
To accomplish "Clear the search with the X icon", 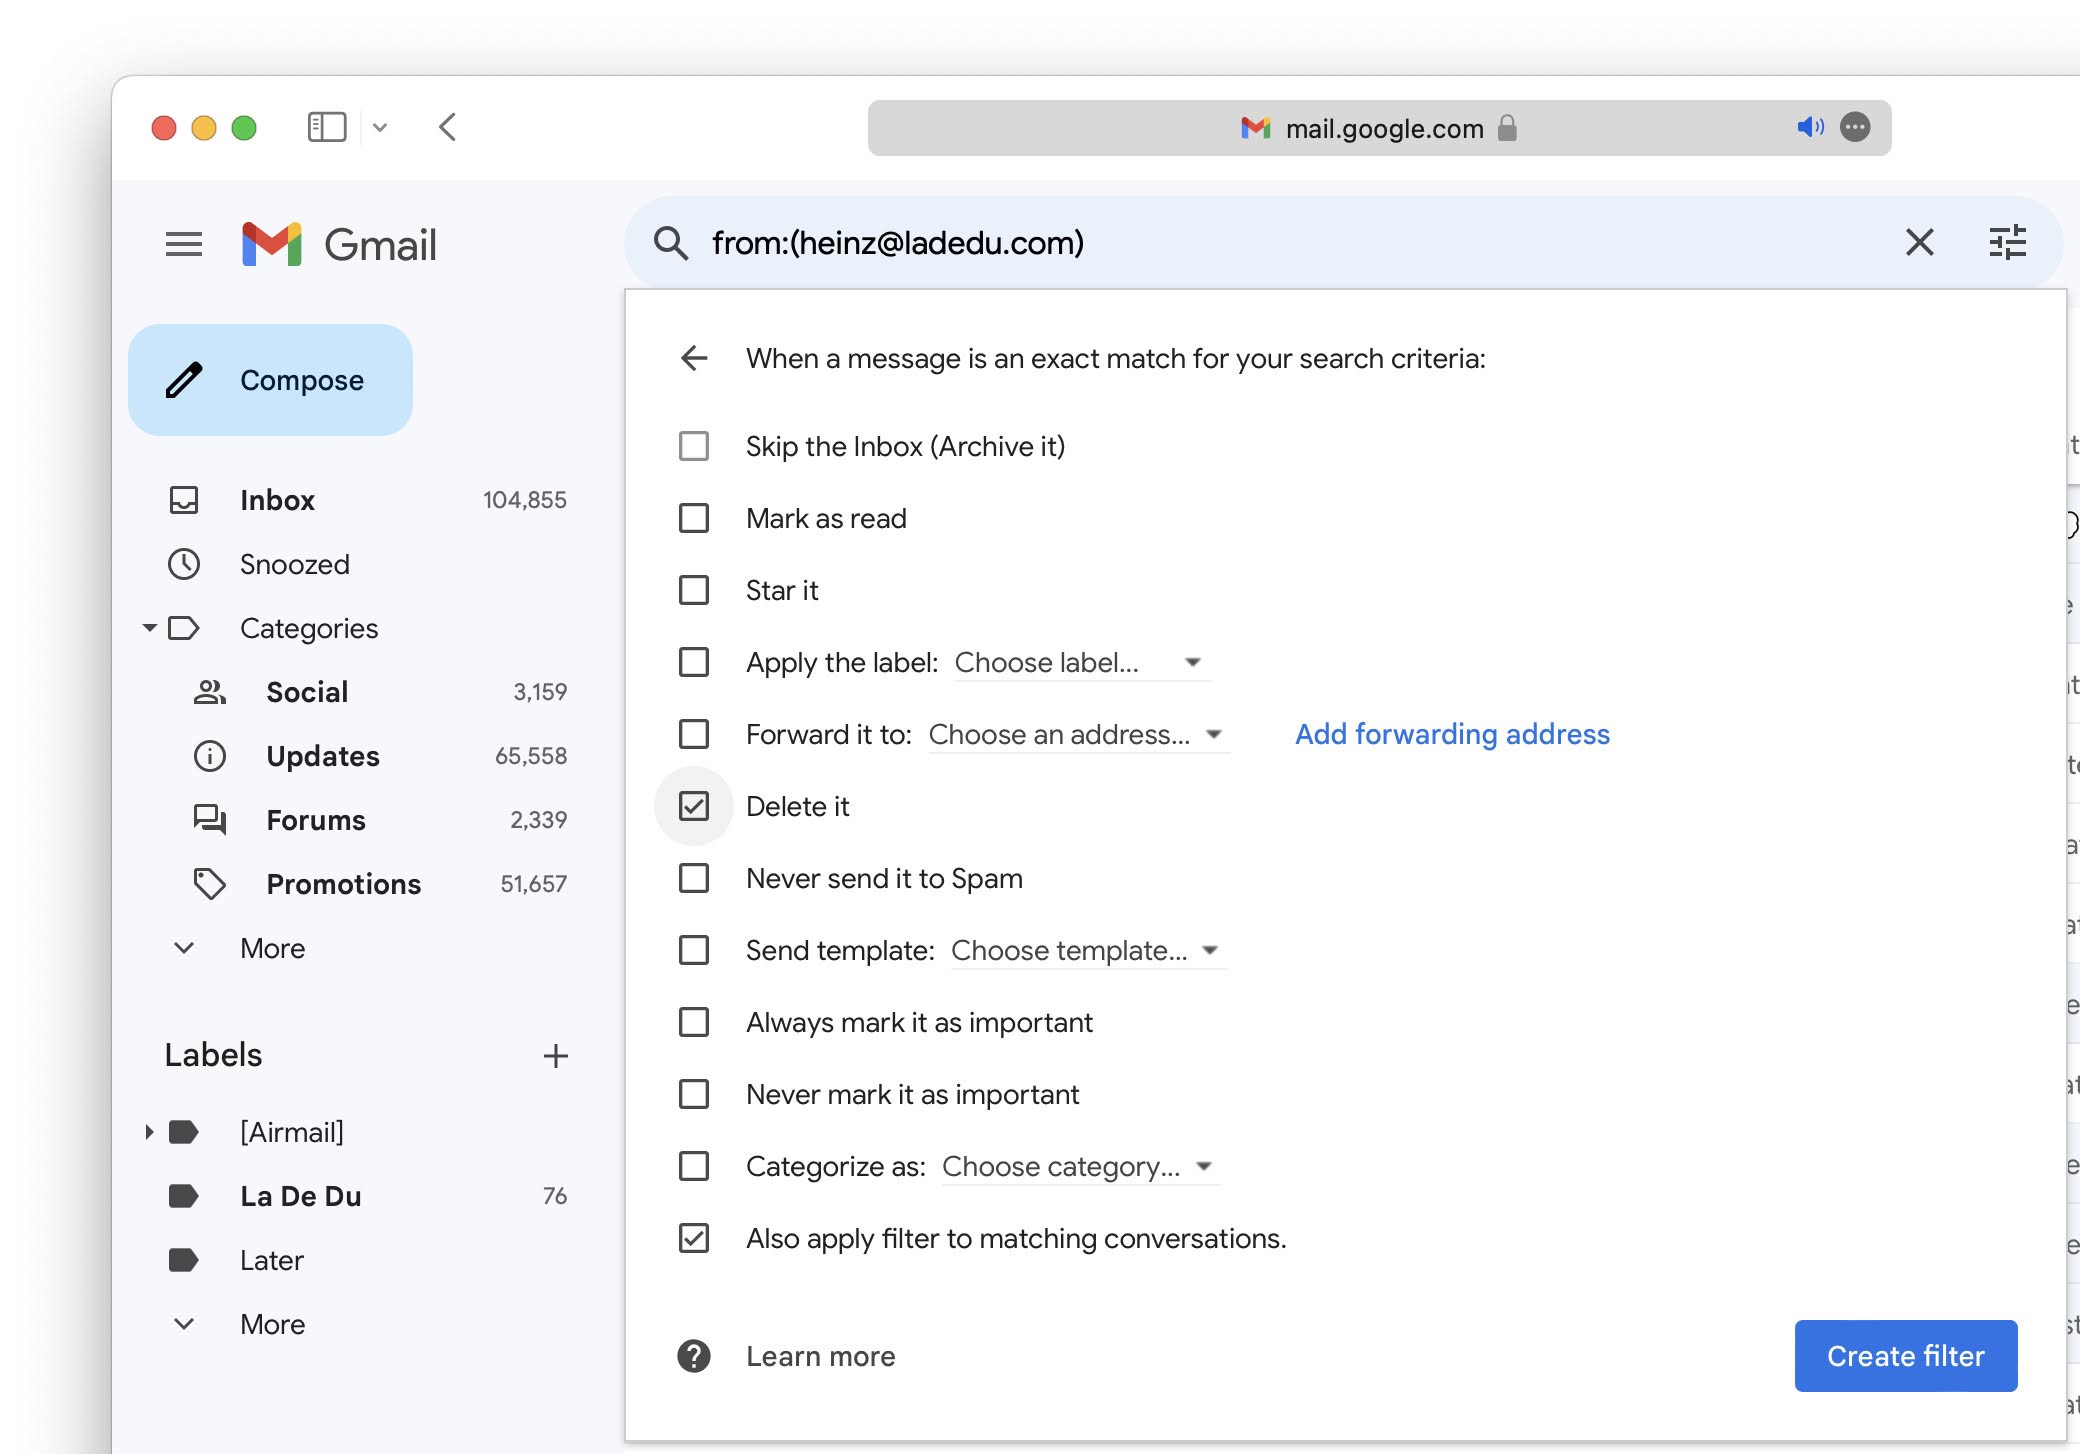I will tap(1919, 242).
